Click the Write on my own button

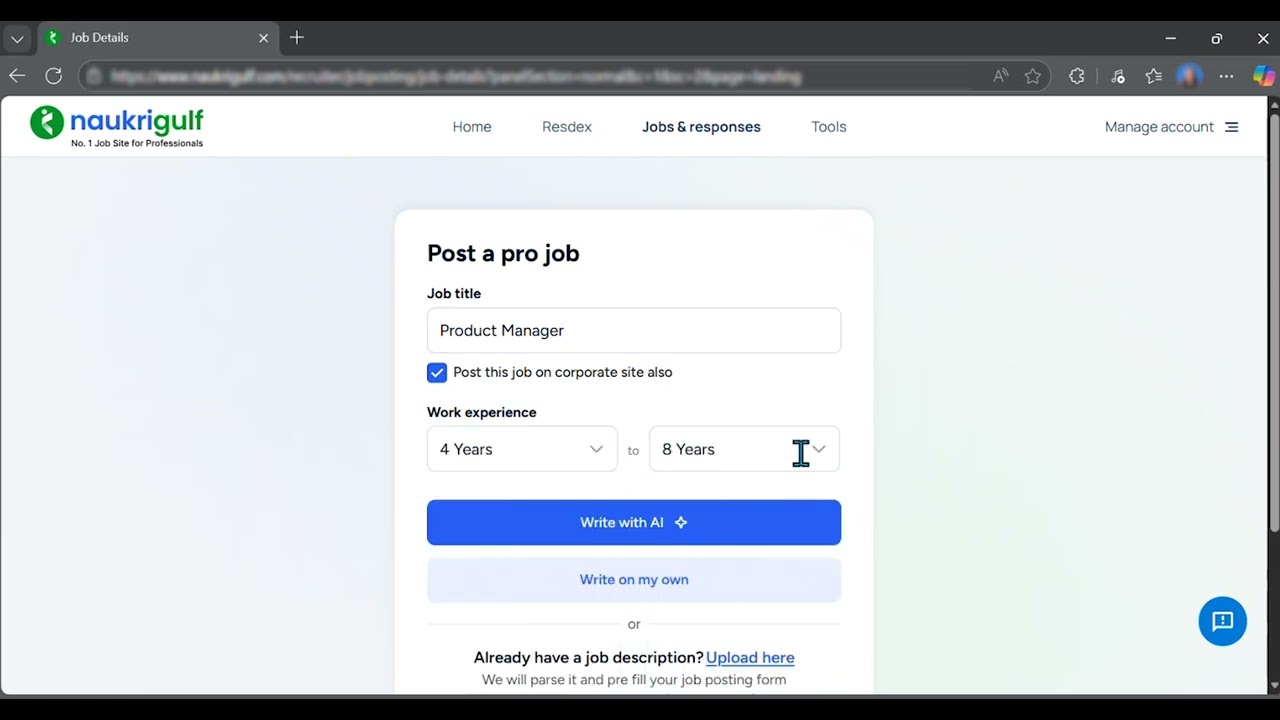634,580
